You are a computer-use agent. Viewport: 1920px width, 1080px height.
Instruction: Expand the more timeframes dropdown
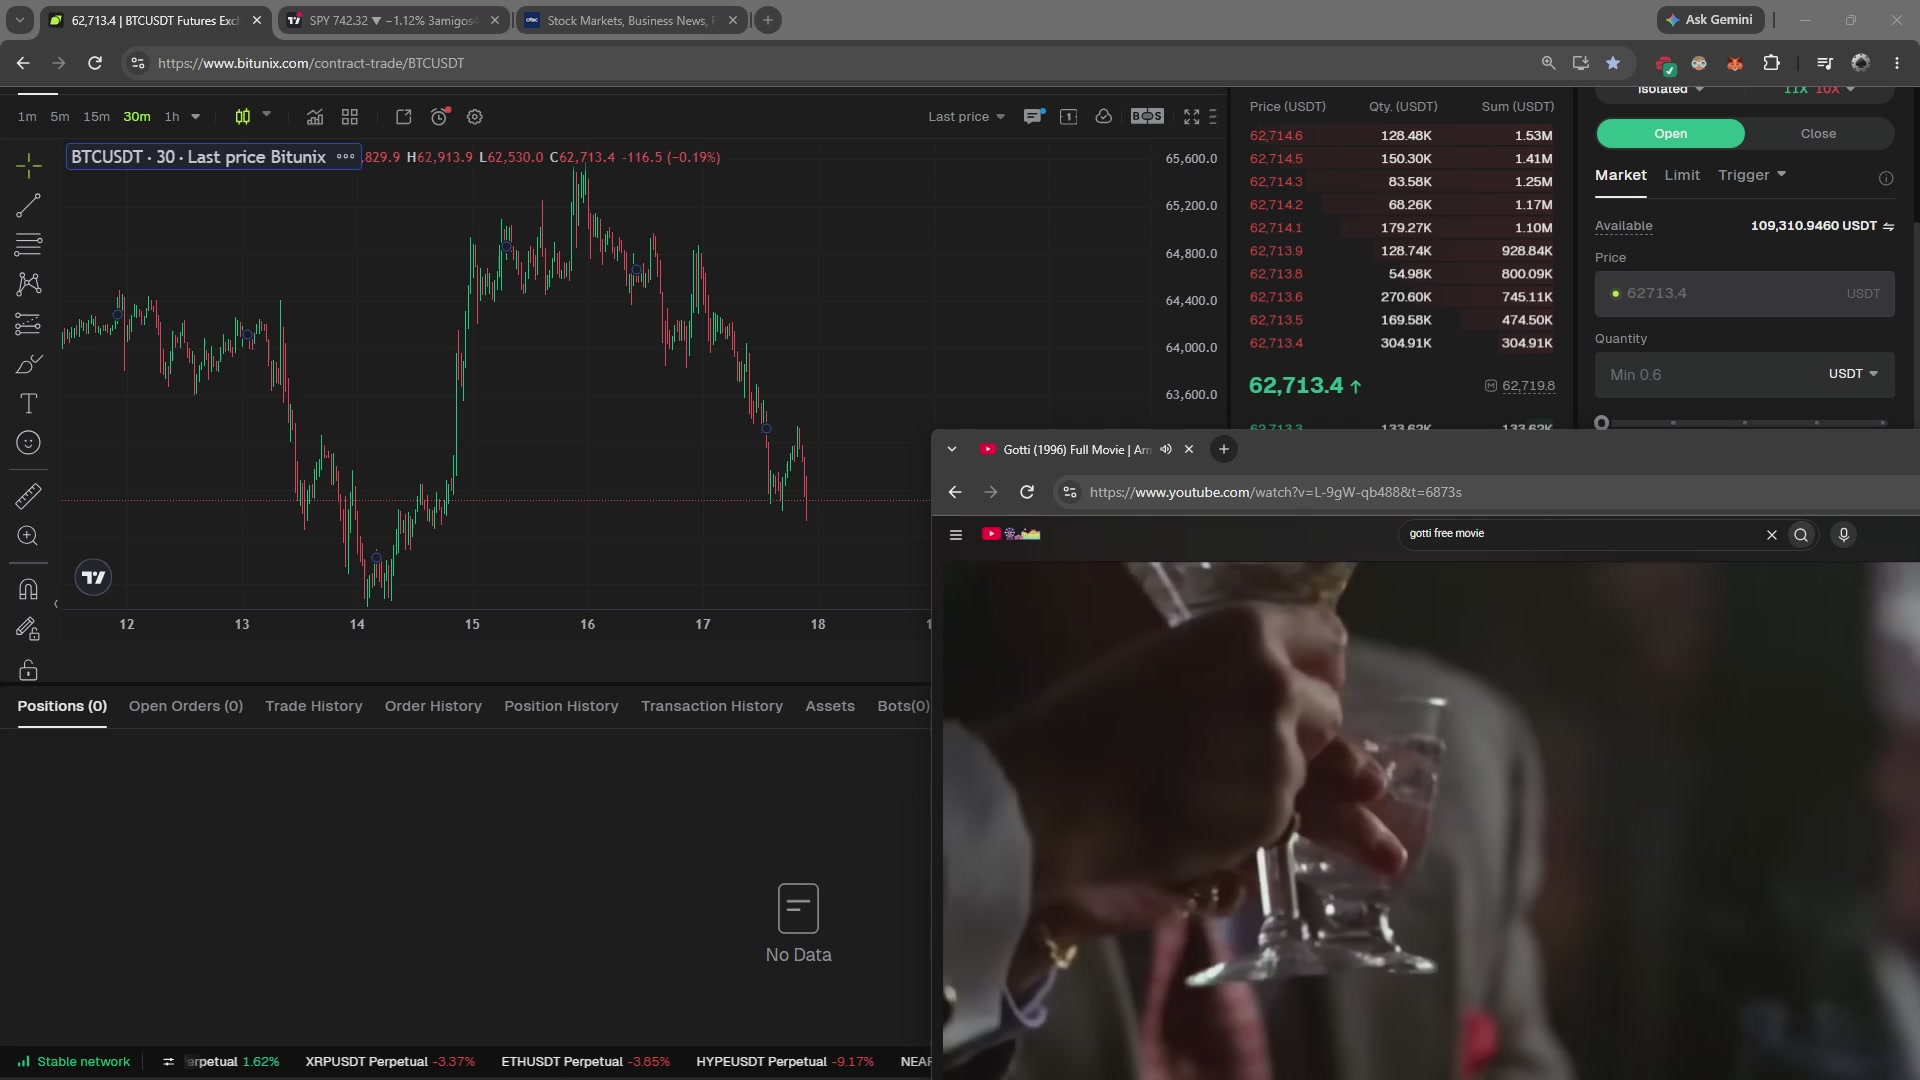(x=196, y=117)
